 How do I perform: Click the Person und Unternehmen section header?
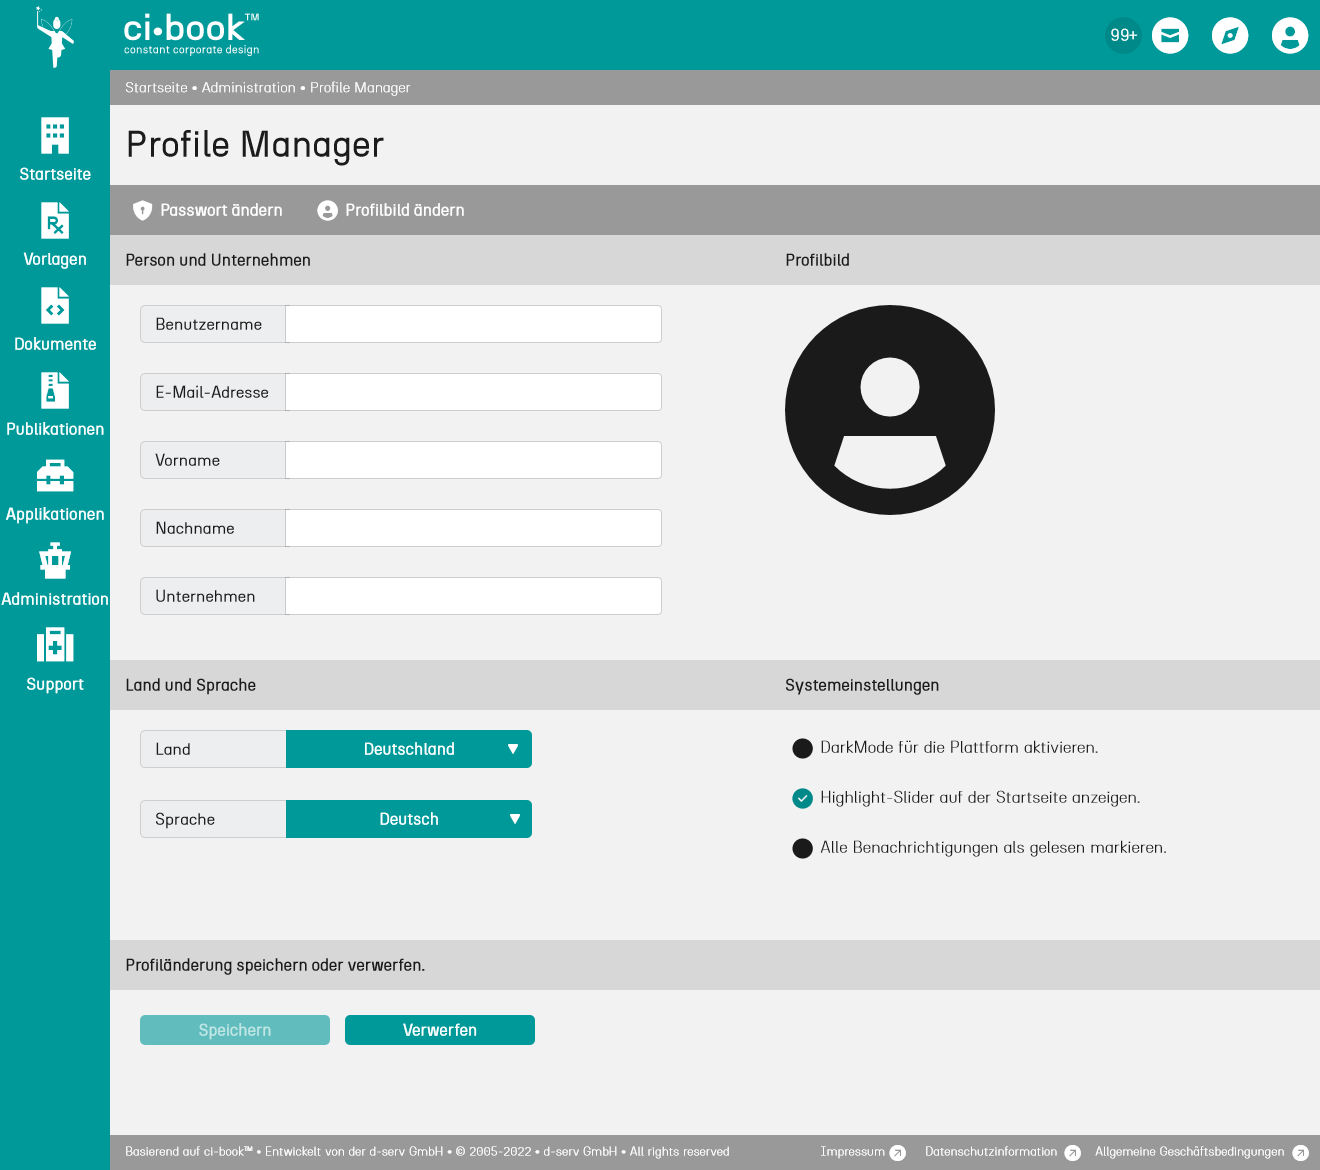(218, 260)
